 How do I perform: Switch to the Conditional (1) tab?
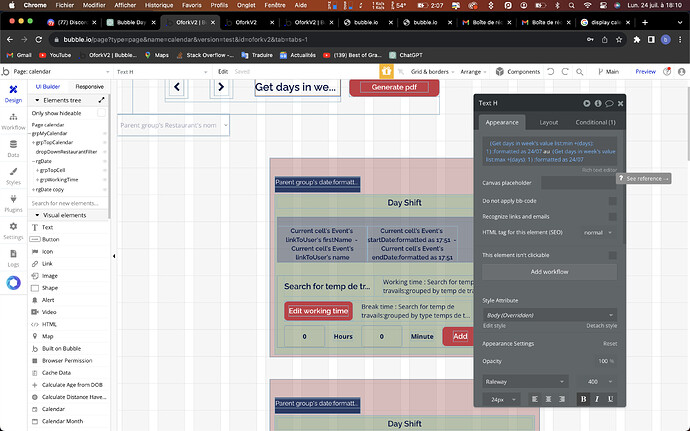pyautogui.click(x=595, y=122)
